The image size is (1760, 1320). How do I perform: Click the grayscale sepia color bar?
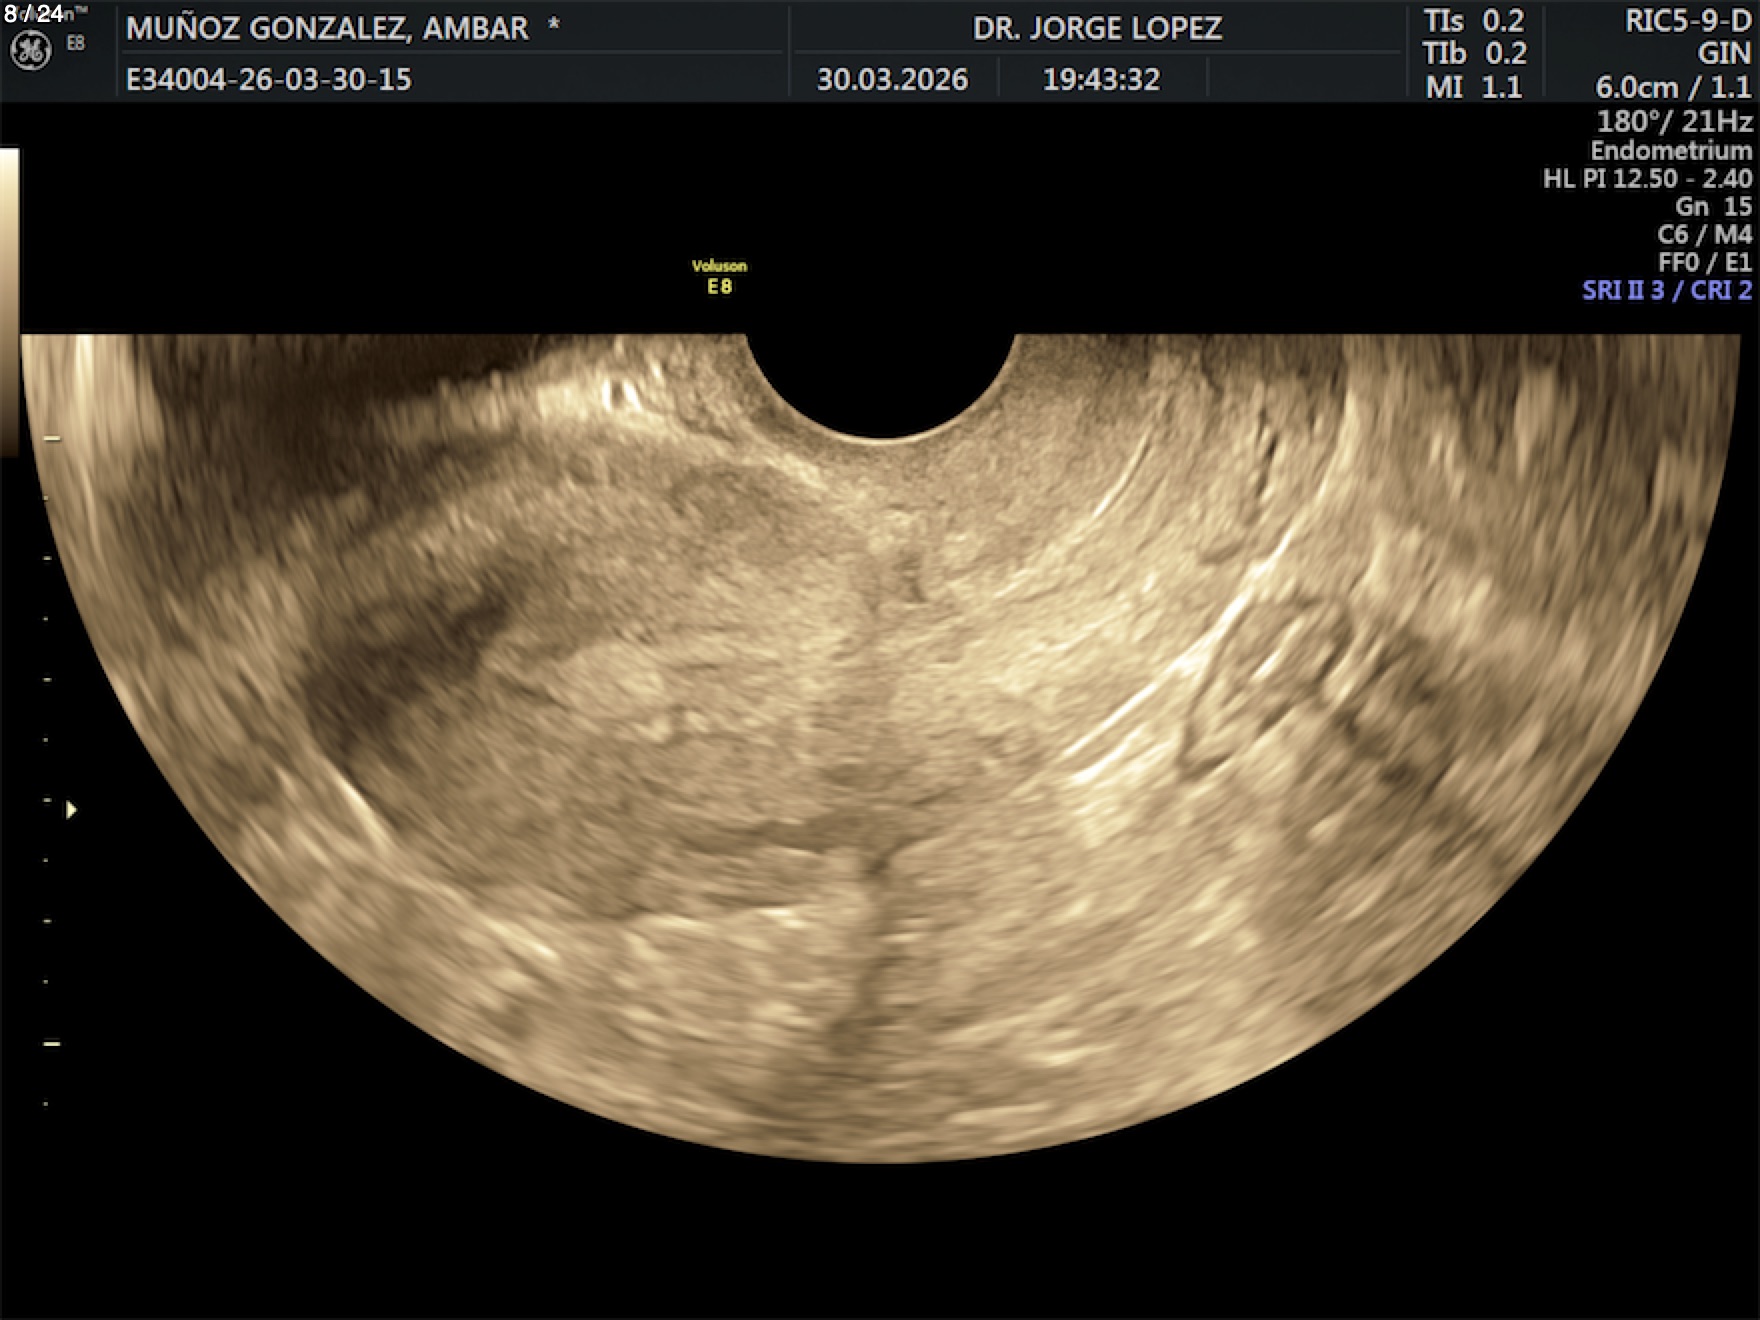click(9, 300)
